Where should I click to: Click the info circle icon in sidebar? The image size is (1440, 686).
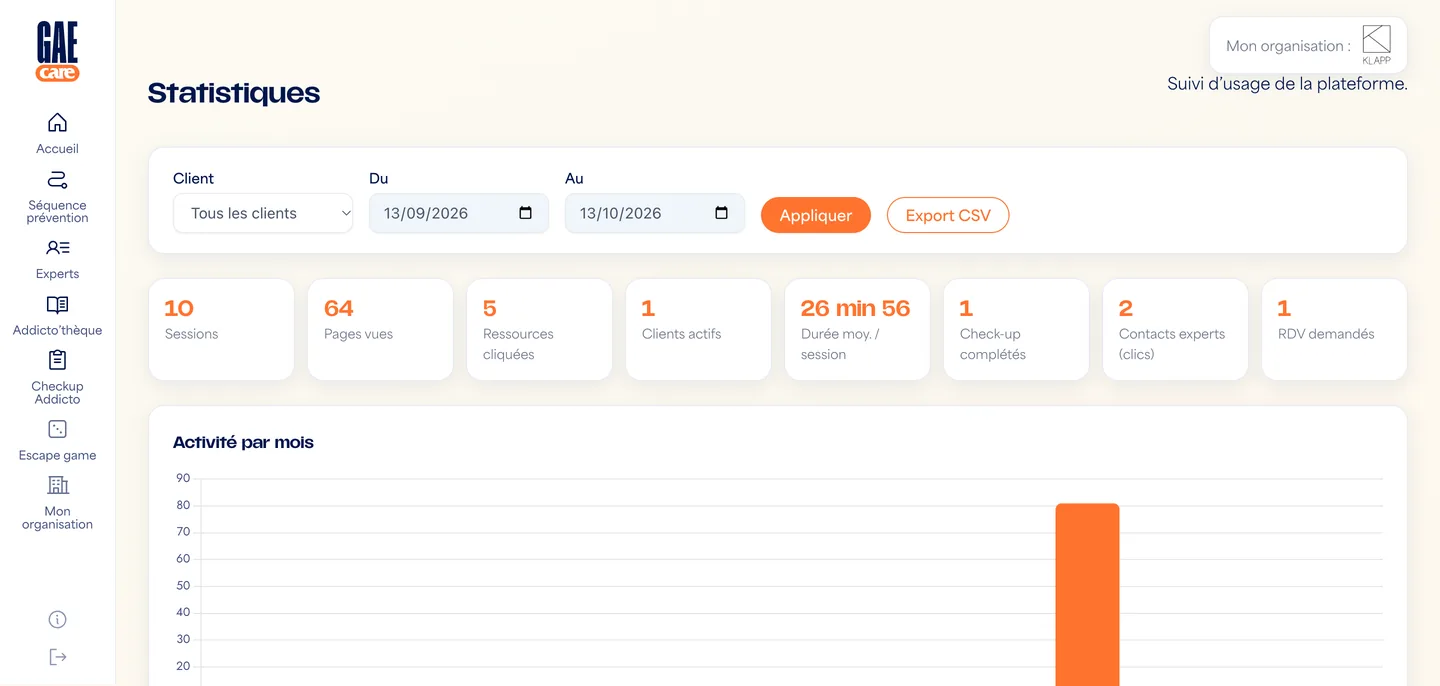point(57,620)
